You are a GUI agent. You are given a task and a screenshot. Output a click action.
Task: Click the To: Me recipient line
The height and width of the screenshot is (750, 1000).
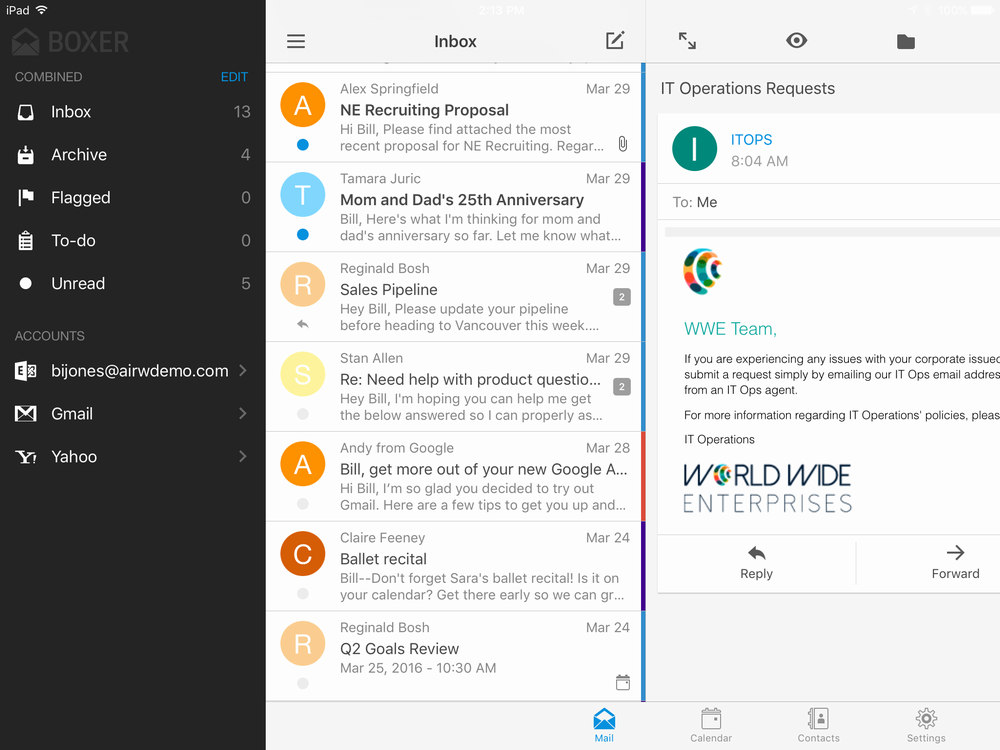pos(828,202)
